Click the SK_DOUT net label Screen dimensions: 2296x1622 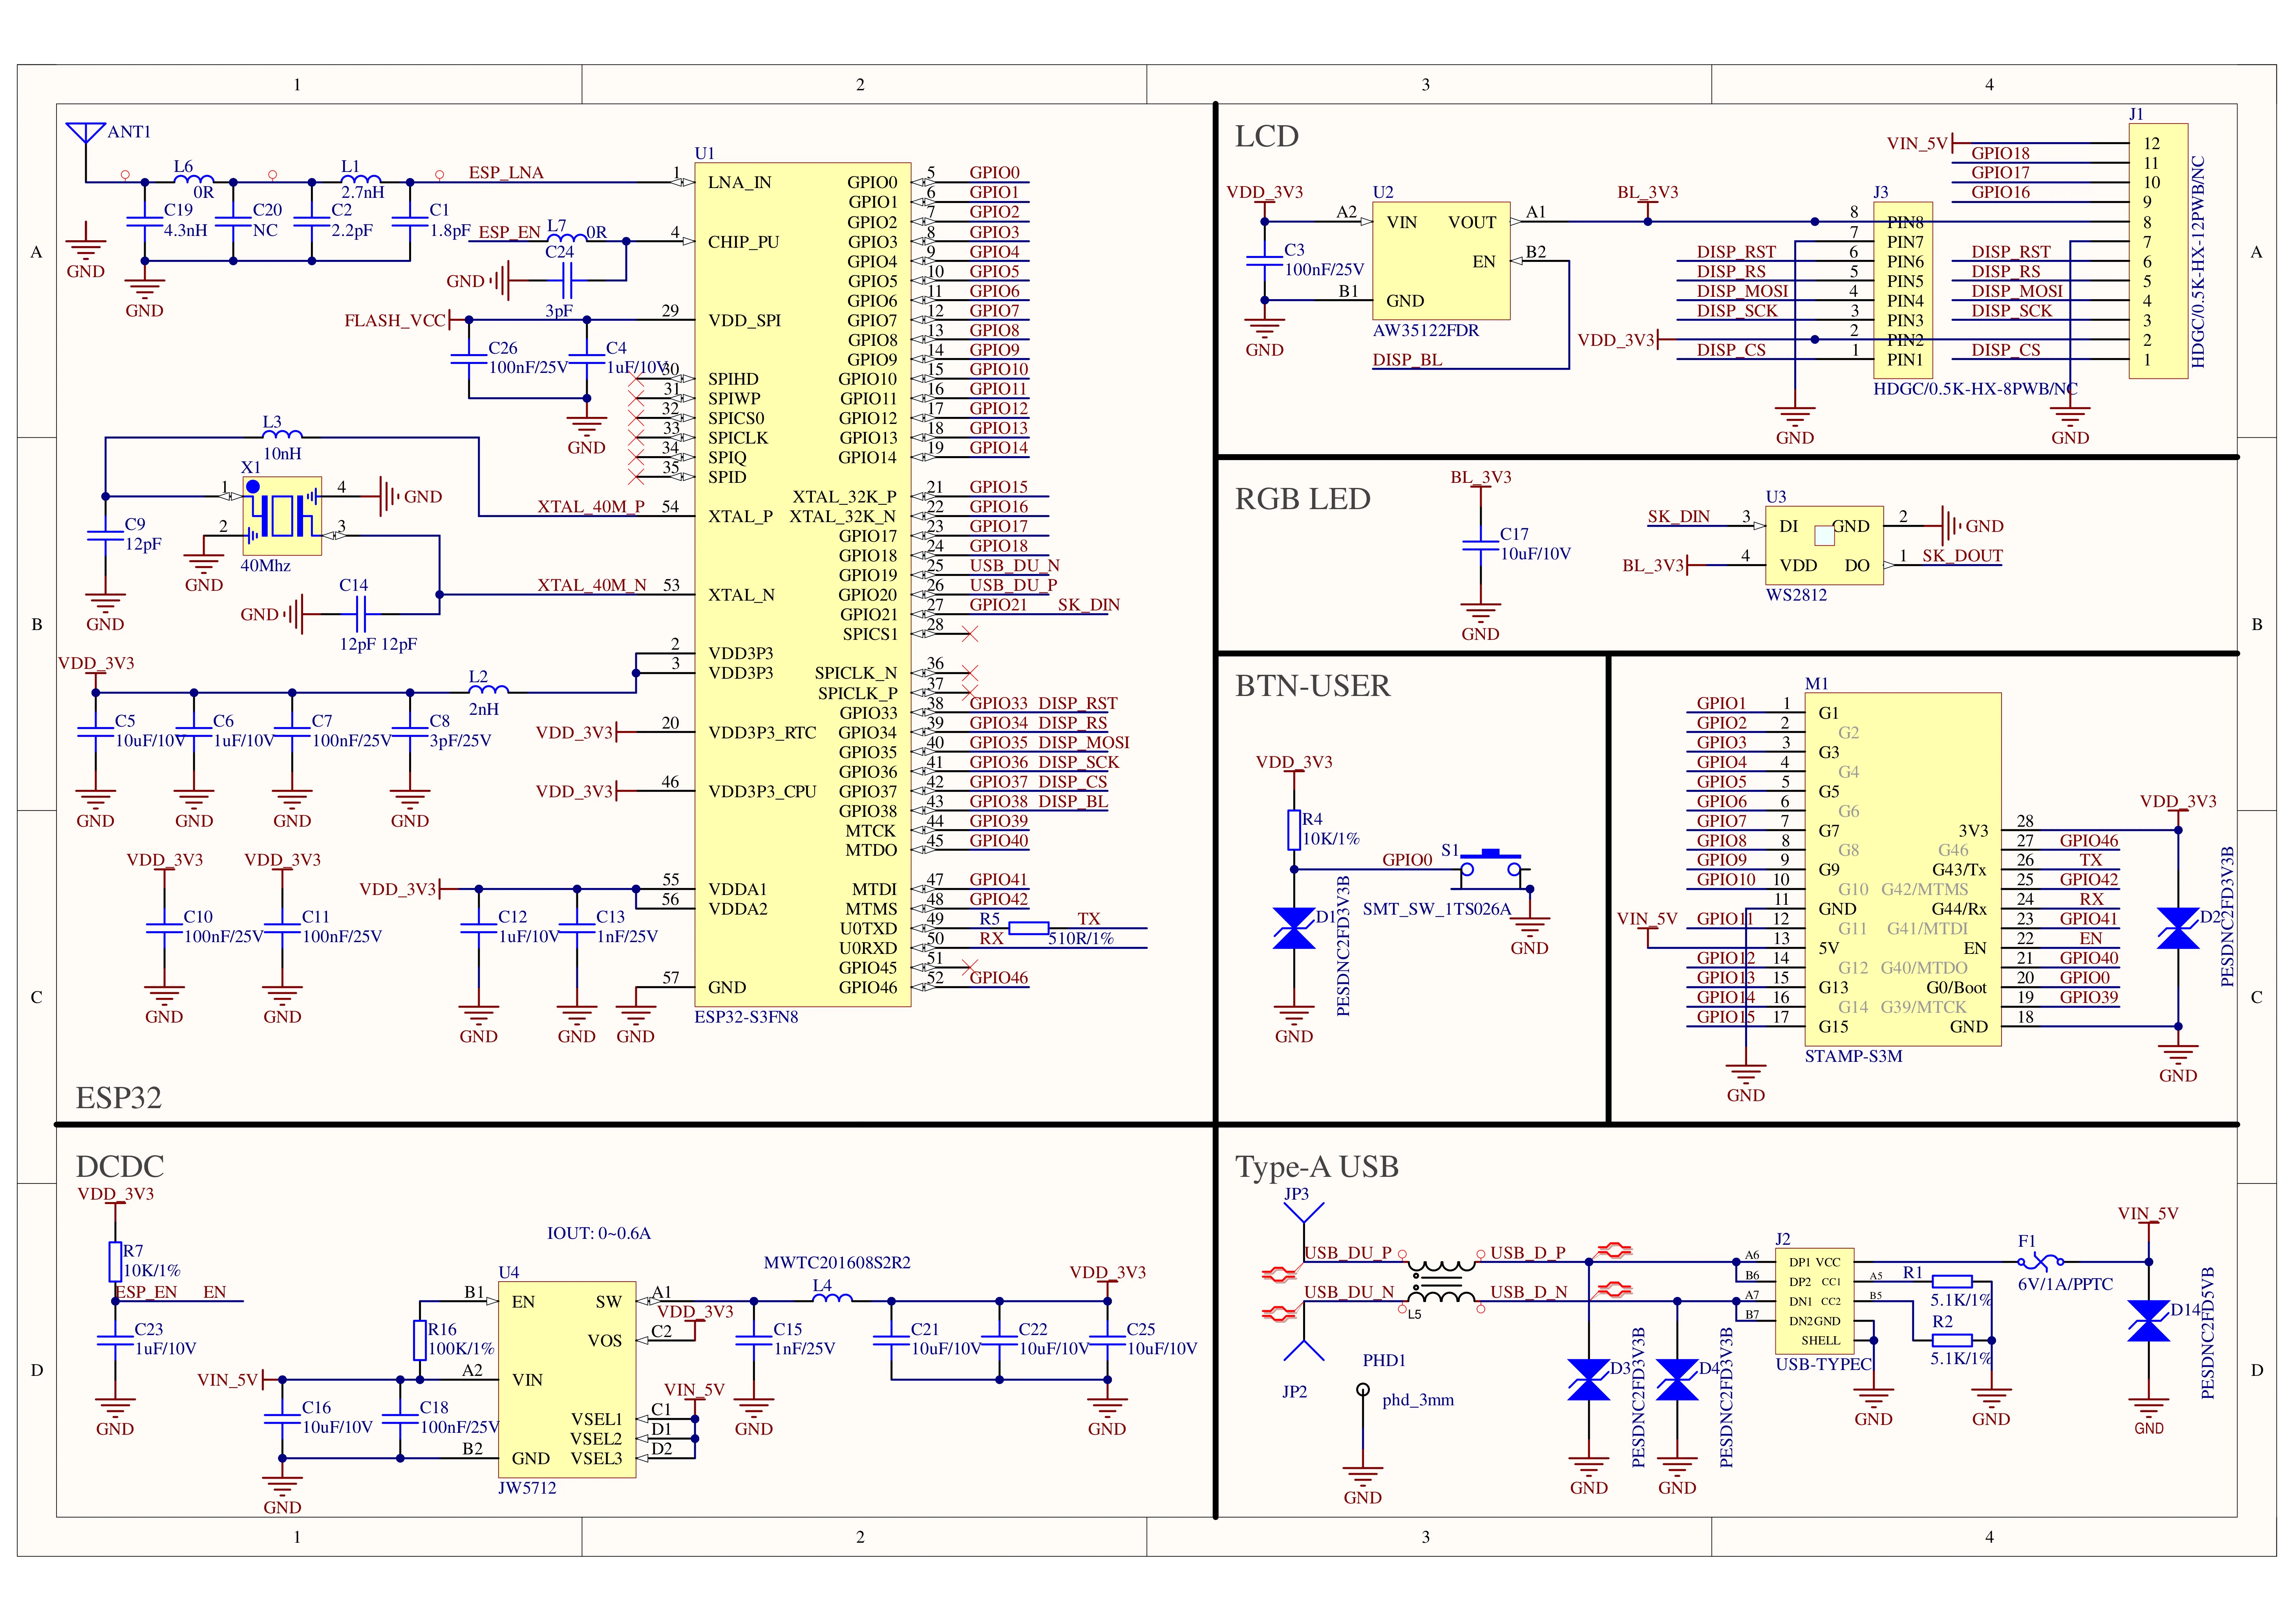click(1962, 556)
